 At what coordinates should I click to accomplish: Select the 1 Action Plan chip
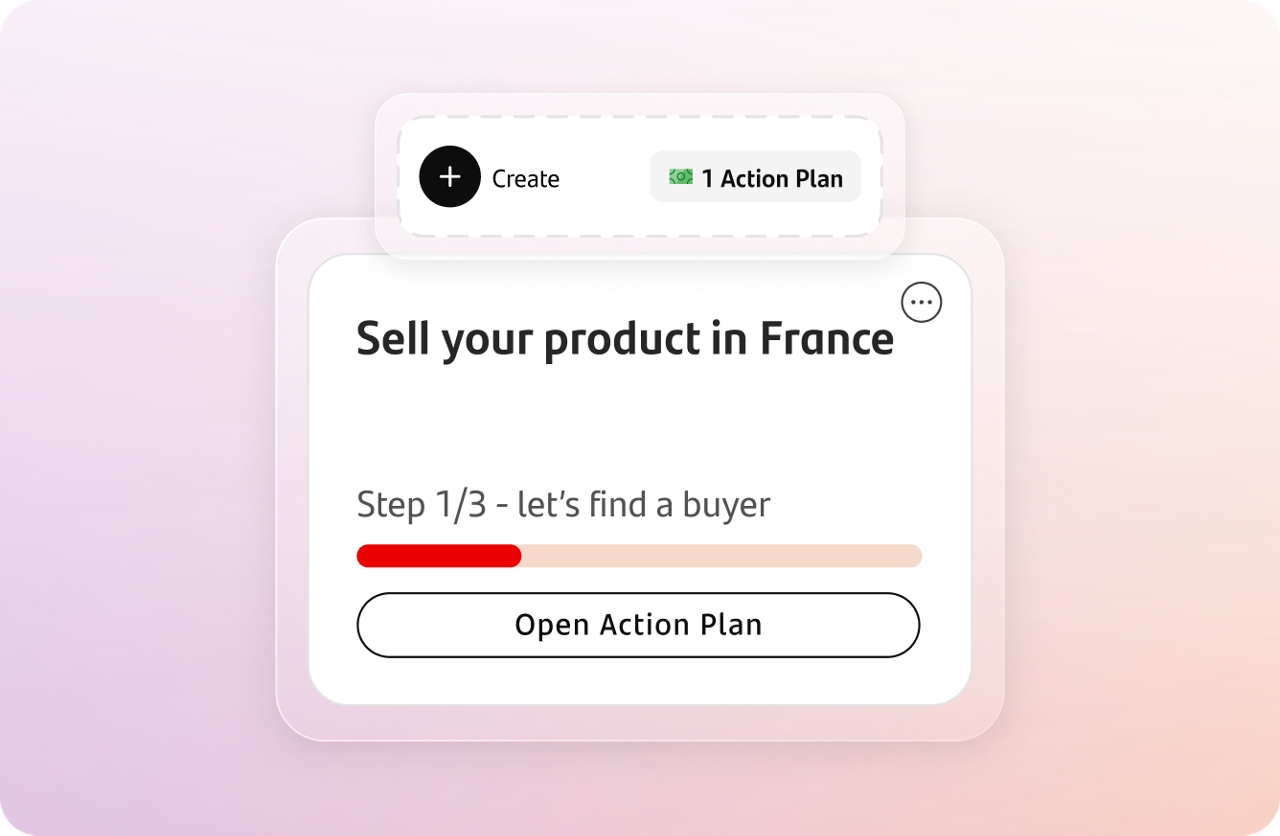click(755, 176)
